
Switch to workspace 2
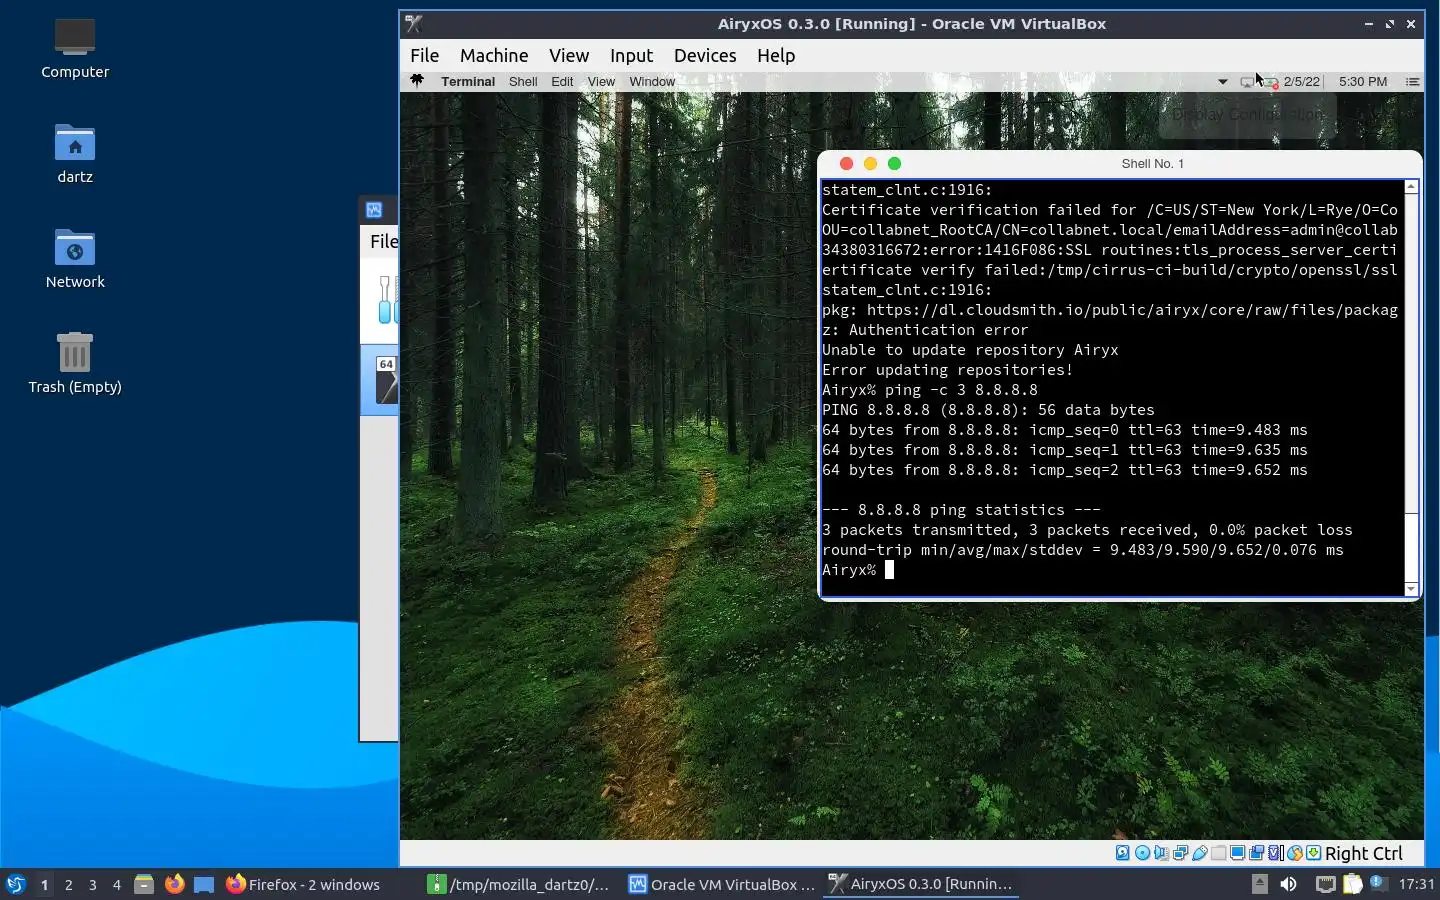click(69, 884)
